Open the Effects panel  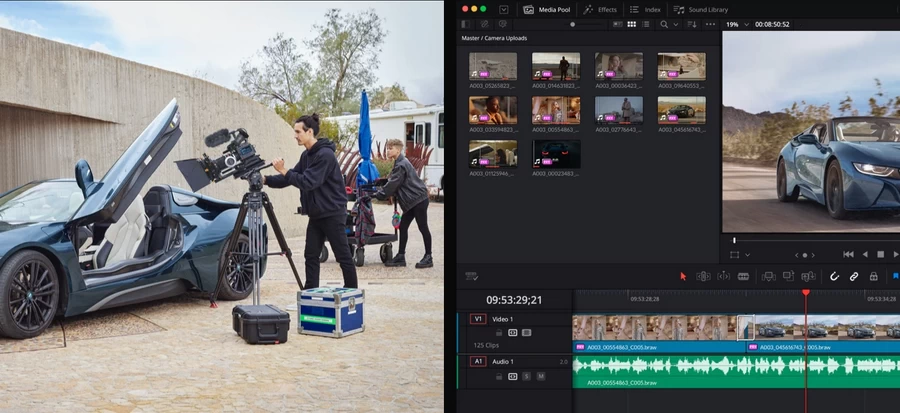point(600,10)
